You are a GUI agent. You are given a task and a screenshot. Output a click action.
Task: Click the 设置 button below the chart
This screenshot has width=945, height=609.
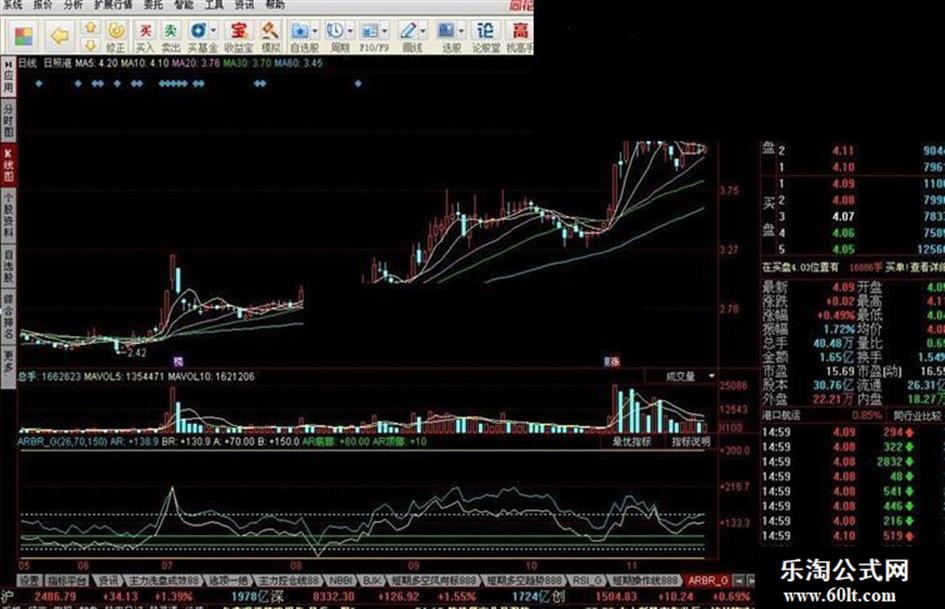point(28,580)
